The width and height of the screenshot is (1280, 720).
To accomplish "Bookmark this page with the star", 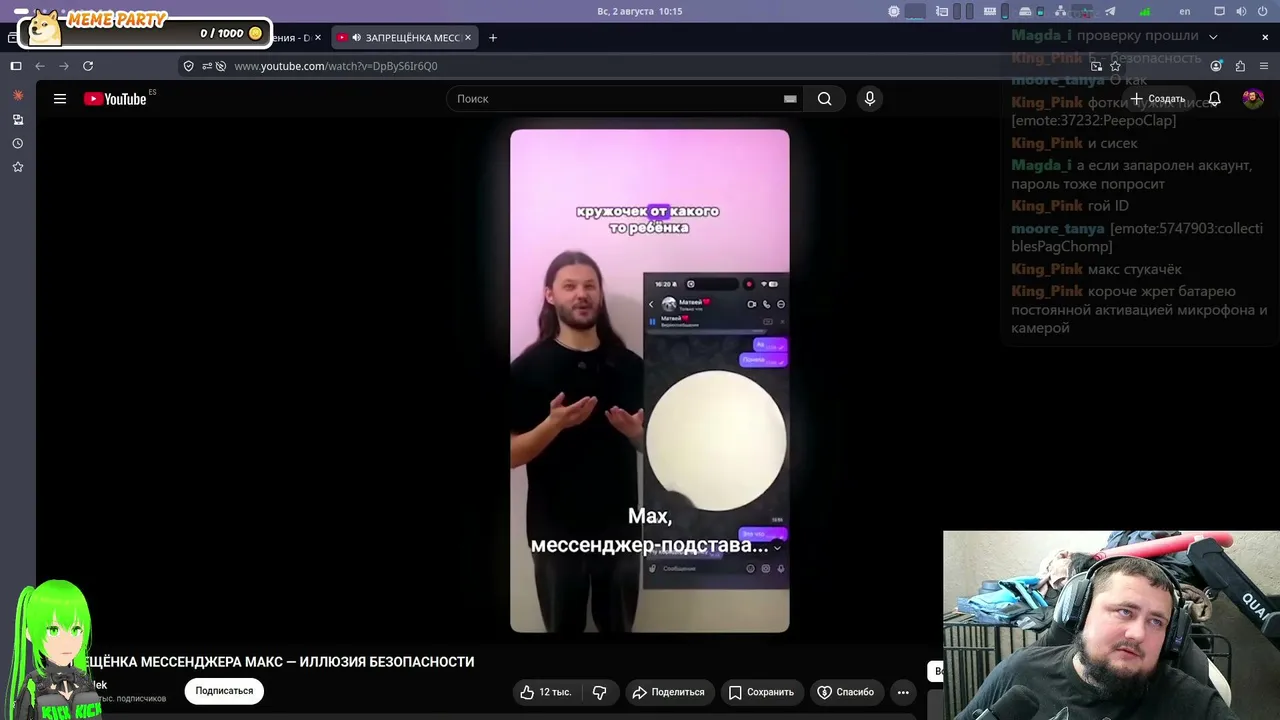I will point(1115,66).
